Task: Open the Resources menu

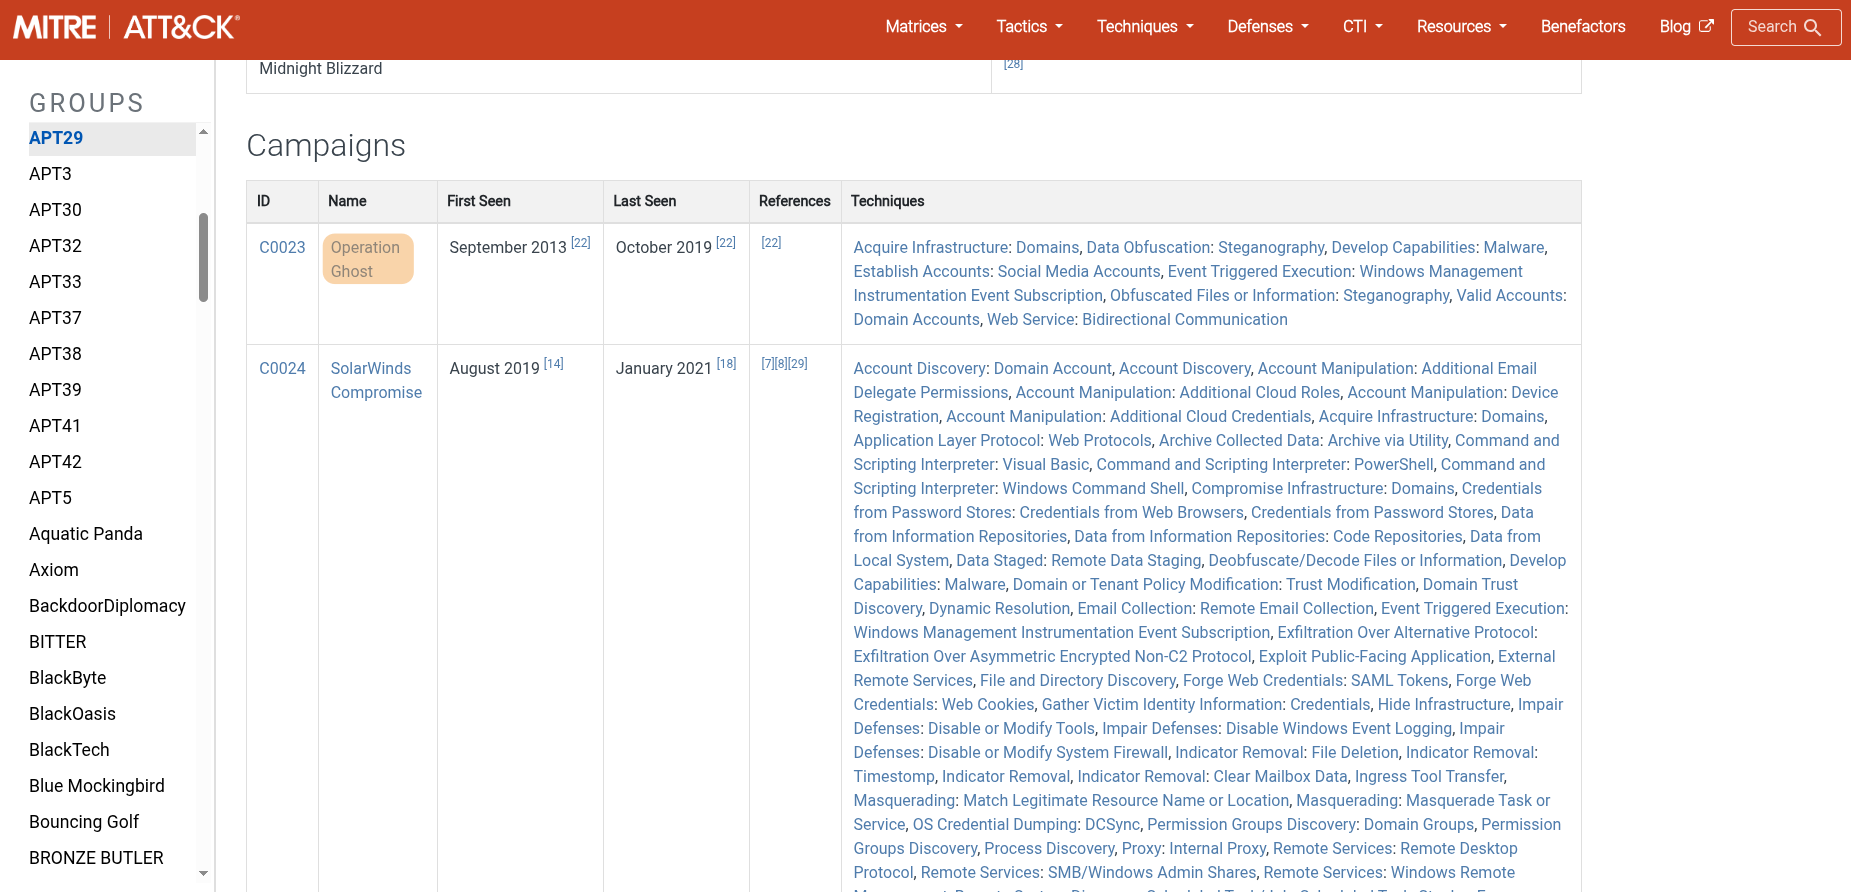Action: (1461, 27)
